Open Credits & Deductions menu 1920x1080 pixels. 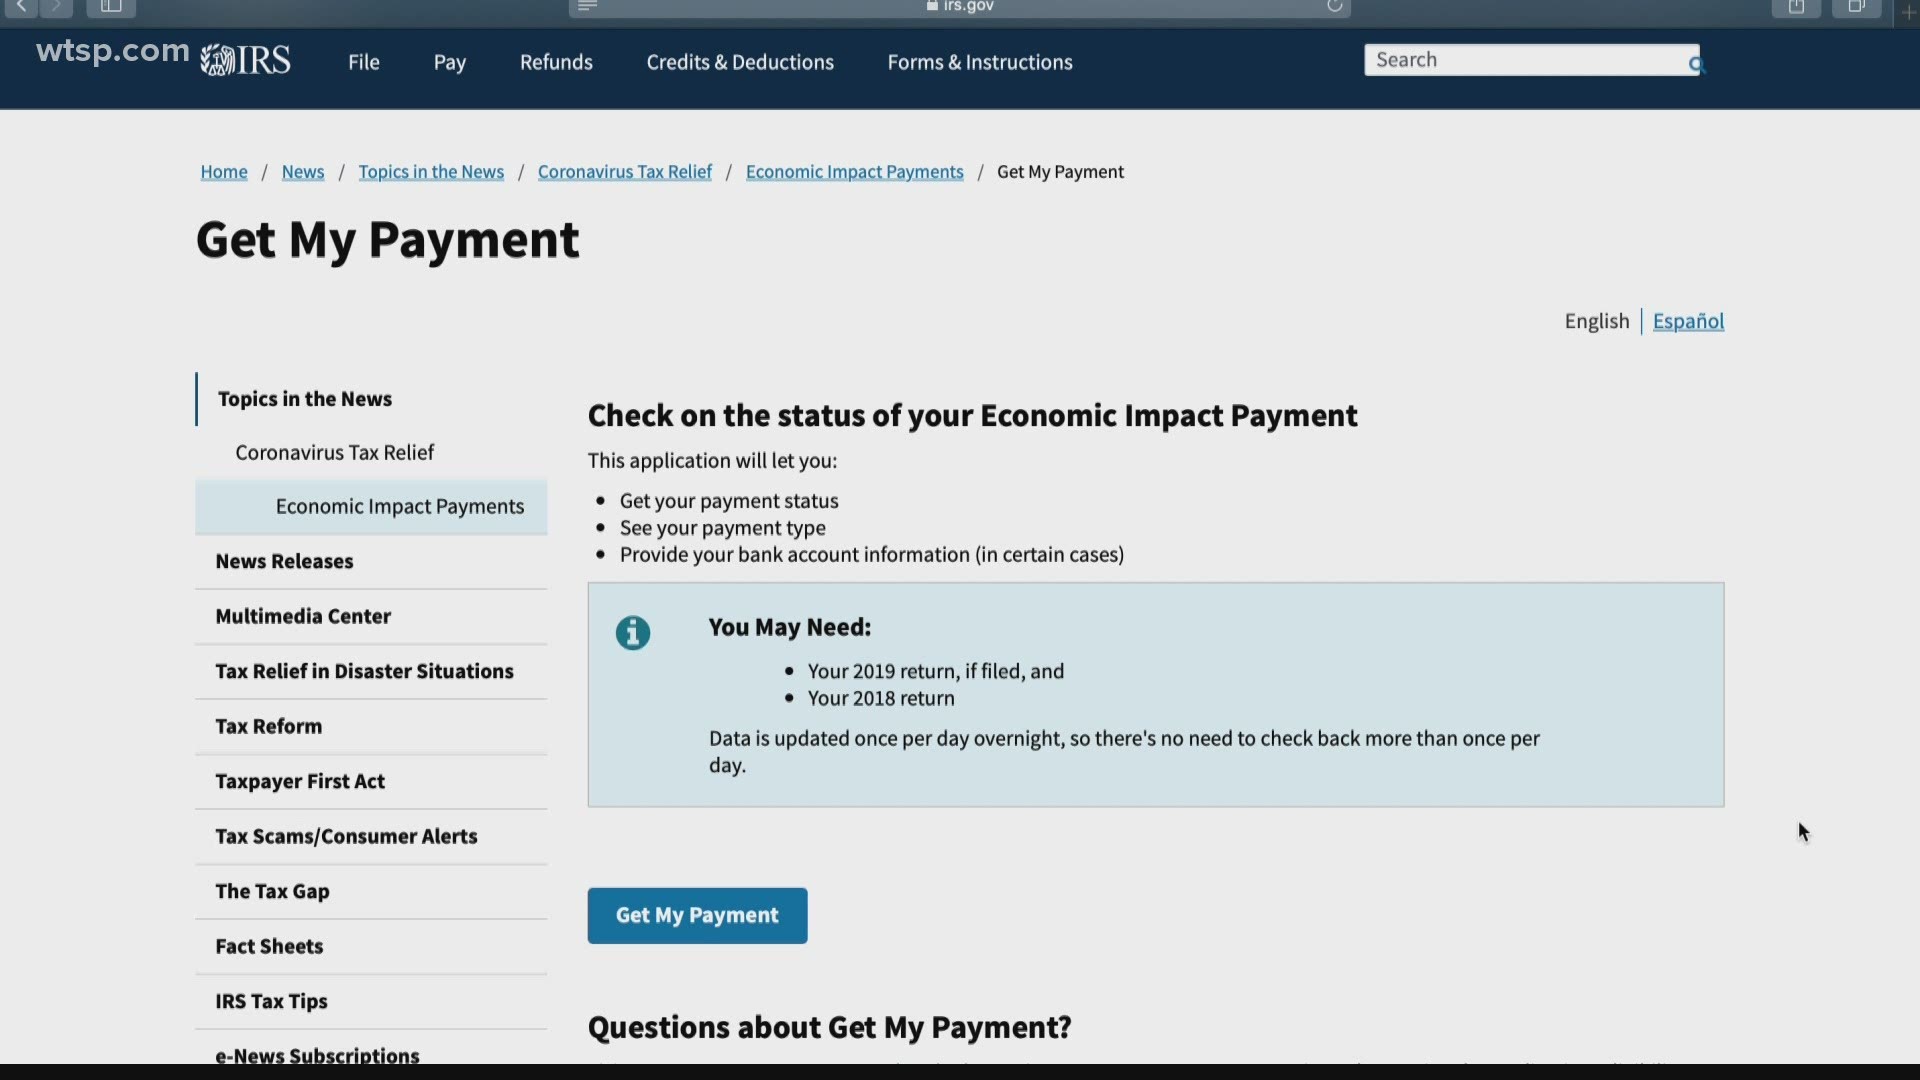740,62
